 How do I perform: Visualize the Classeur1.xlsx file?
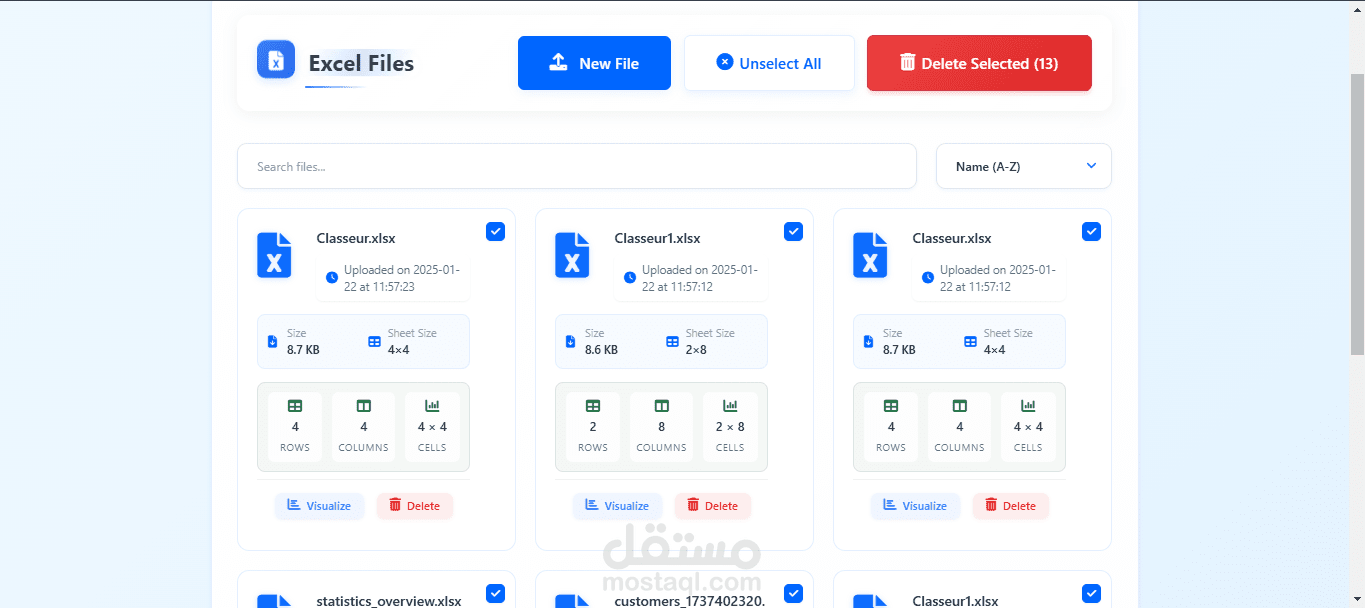[x=617, y=506]
